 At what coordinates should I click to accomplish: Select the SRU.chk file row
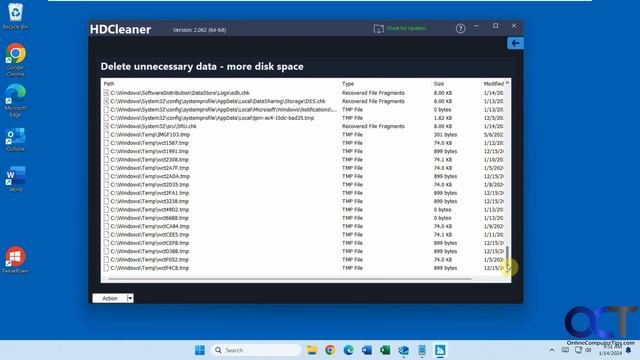click(304, 127)
